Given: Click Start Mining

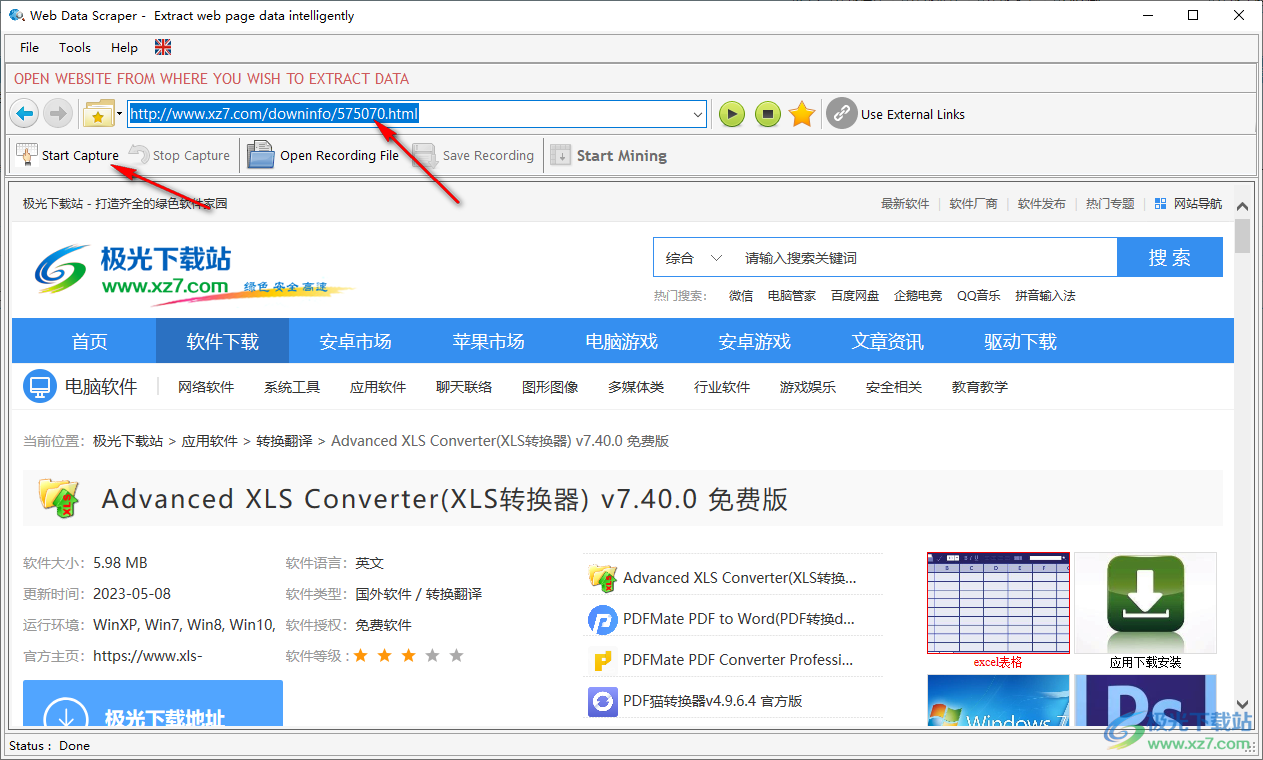Looking at the screenshot, I should [x=609, y=155].
